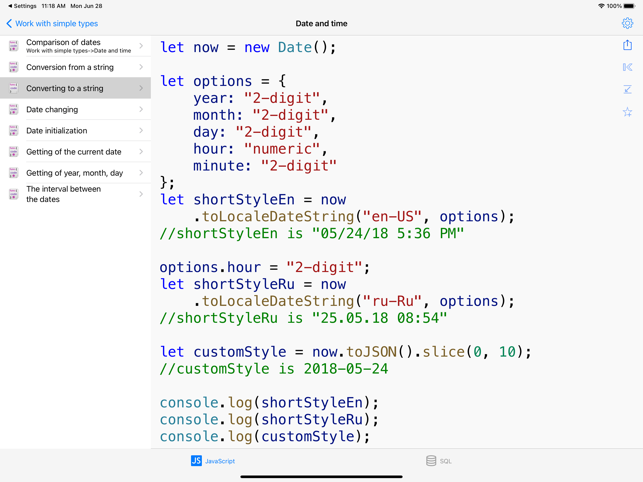Tap the diagonal arrow-to-line icon
The width and height of the screenshot is (643, 482).
[x=627, y=90]
